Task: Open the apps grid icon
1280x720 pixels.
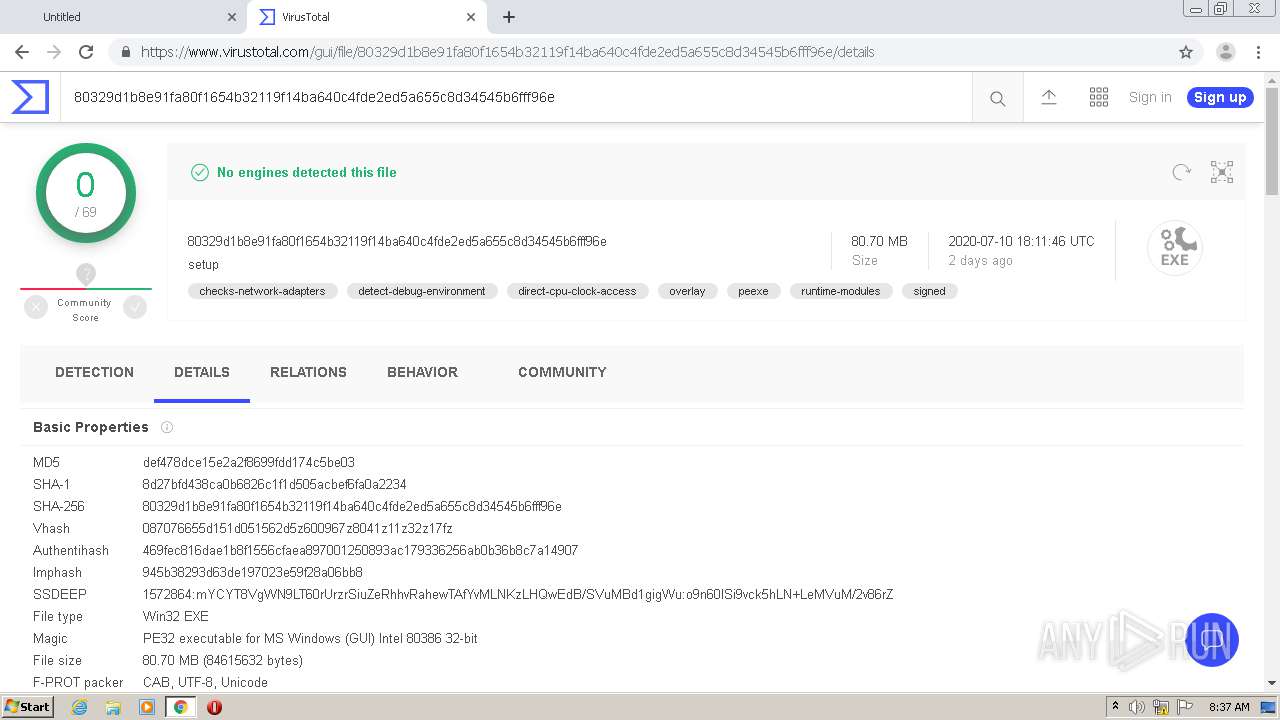Action: [1099, 97]
